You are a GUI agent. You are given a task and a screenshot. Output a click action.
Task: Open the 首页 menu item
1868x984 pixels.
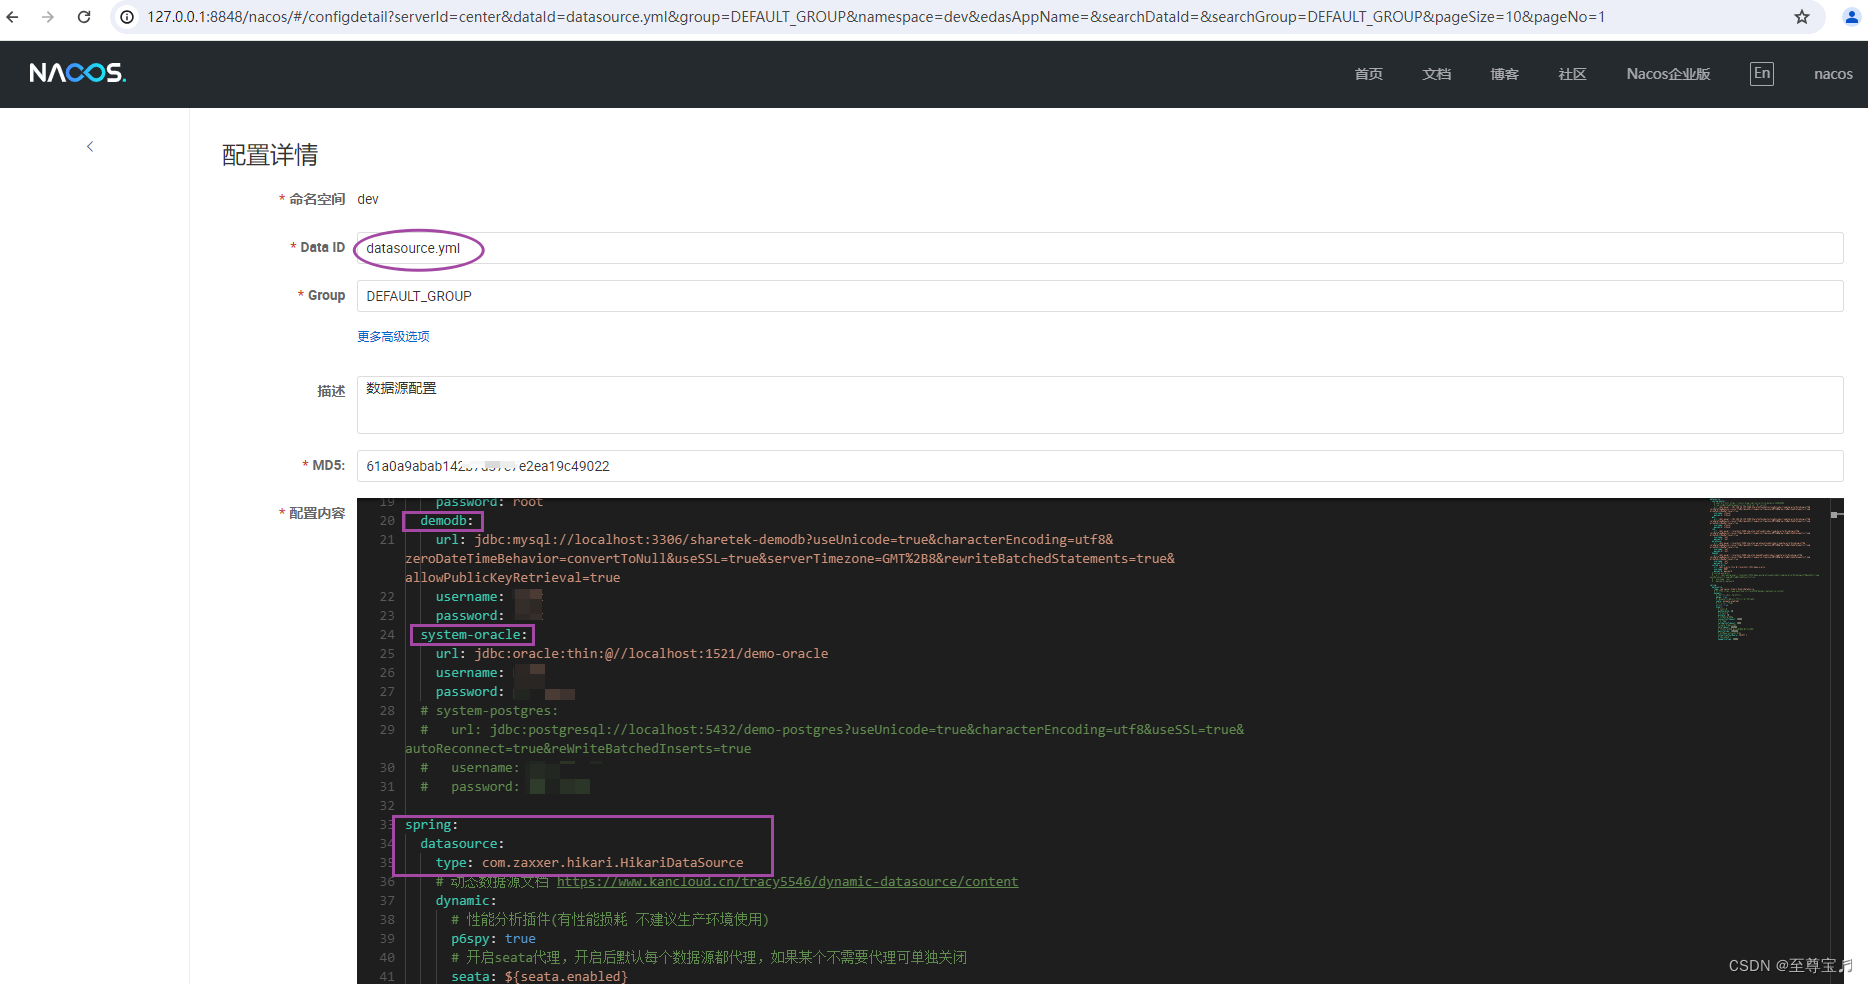coord(1368,73)
